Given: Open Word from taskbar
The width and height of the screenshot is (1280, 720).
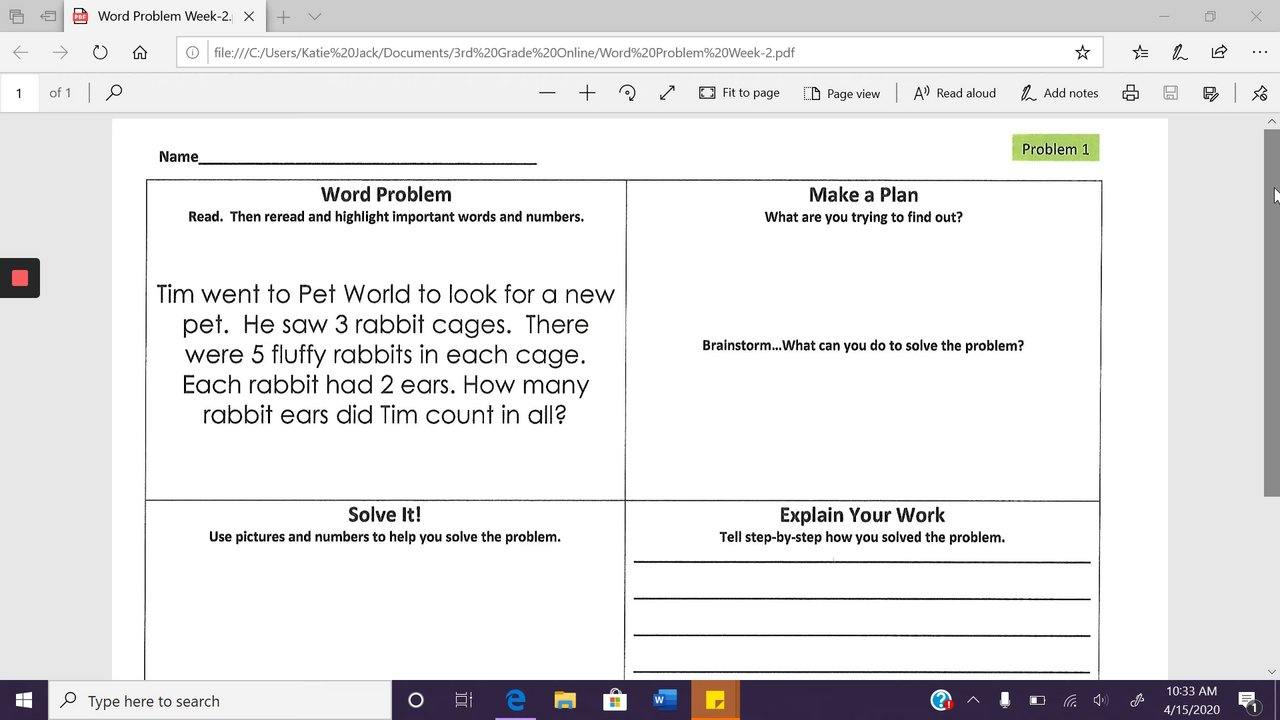Looking at the screenshot, I should [x=664, y=700].
